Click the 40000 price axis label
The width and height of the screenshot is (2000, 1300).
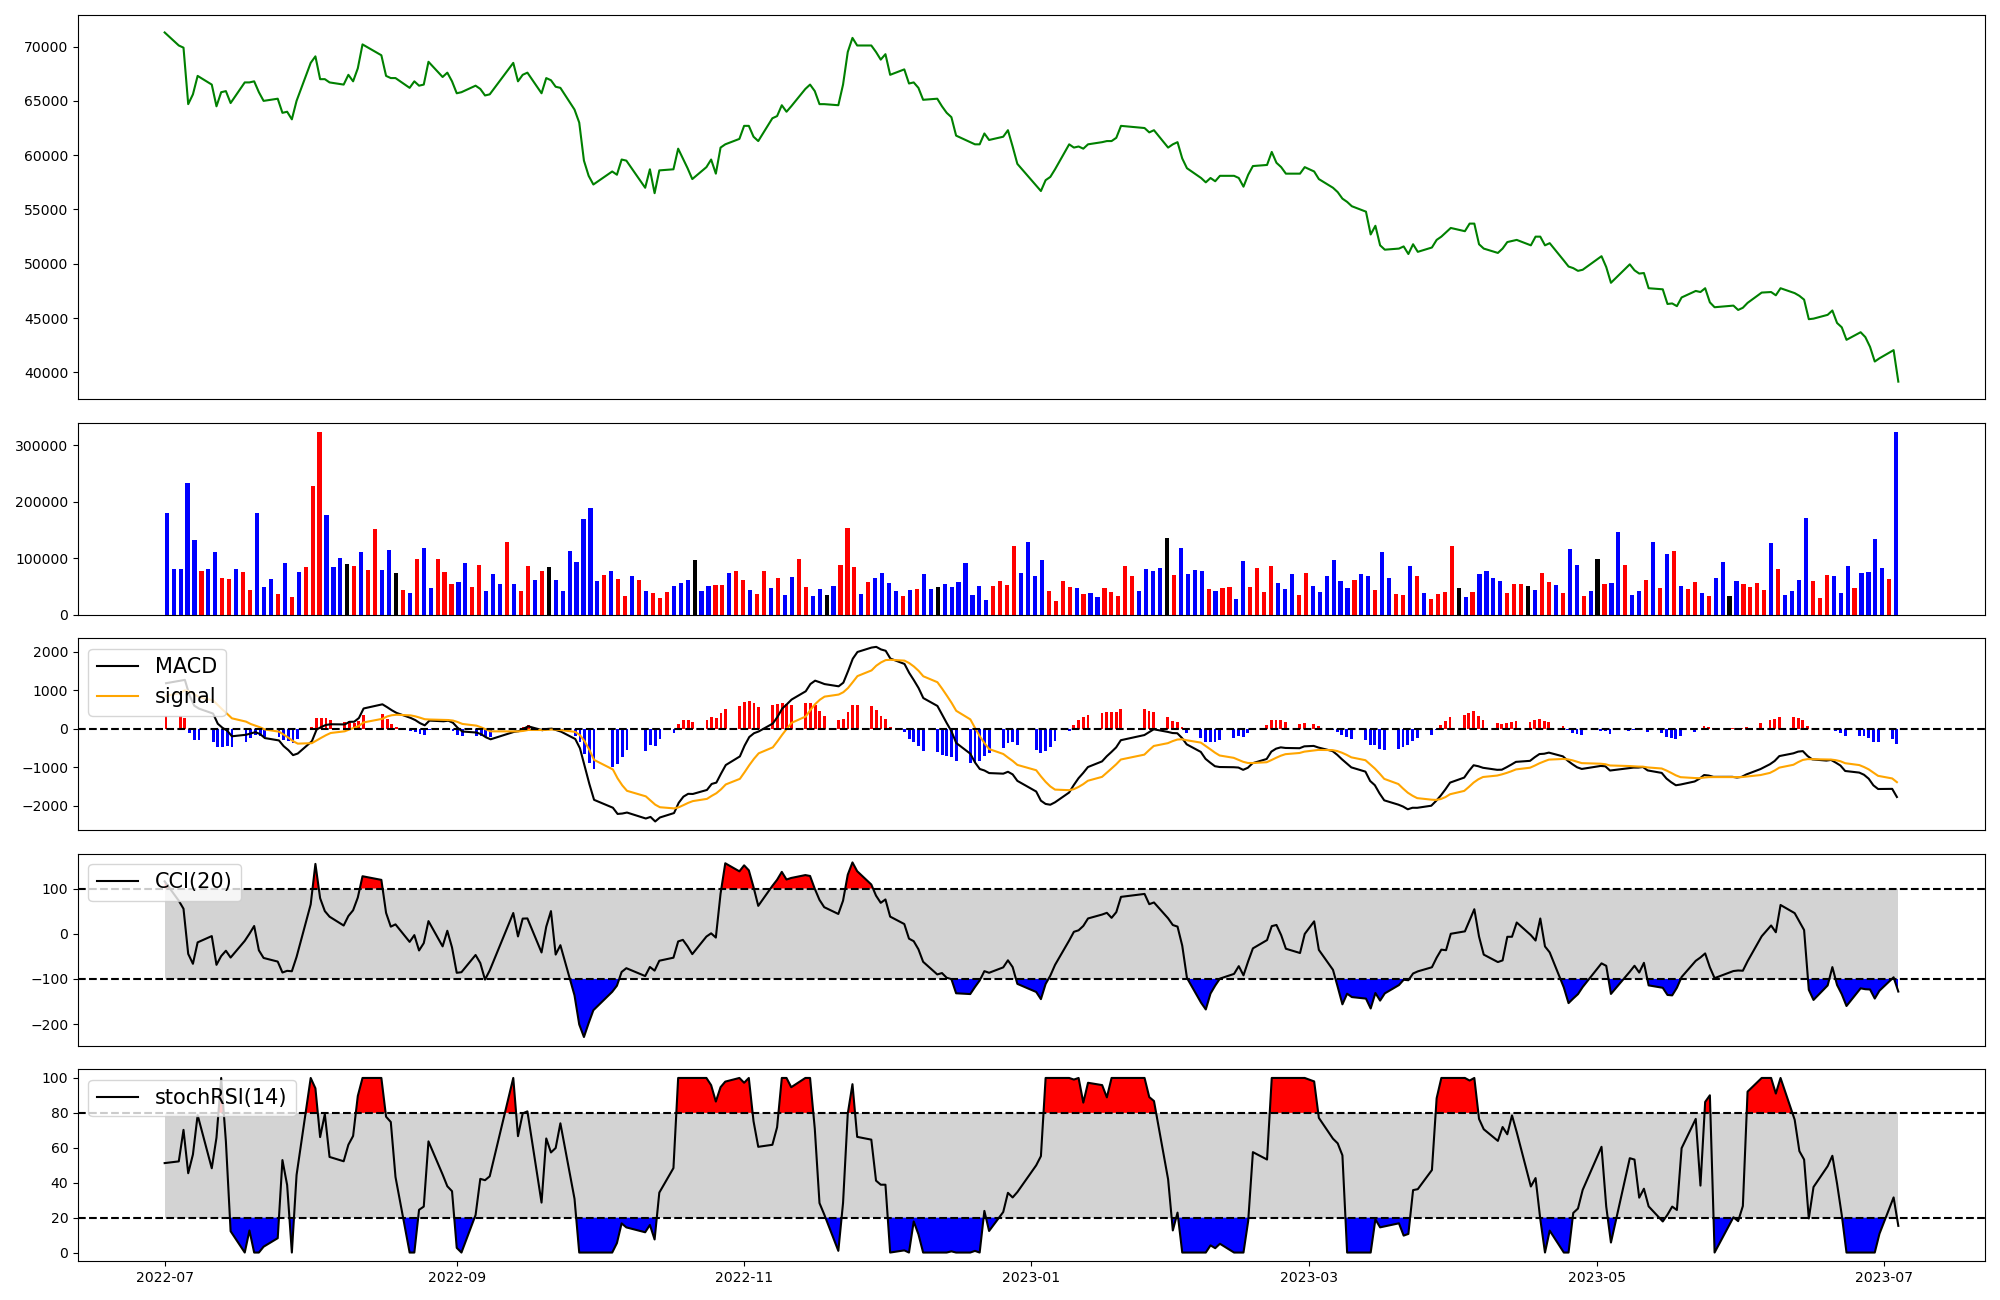44,374
